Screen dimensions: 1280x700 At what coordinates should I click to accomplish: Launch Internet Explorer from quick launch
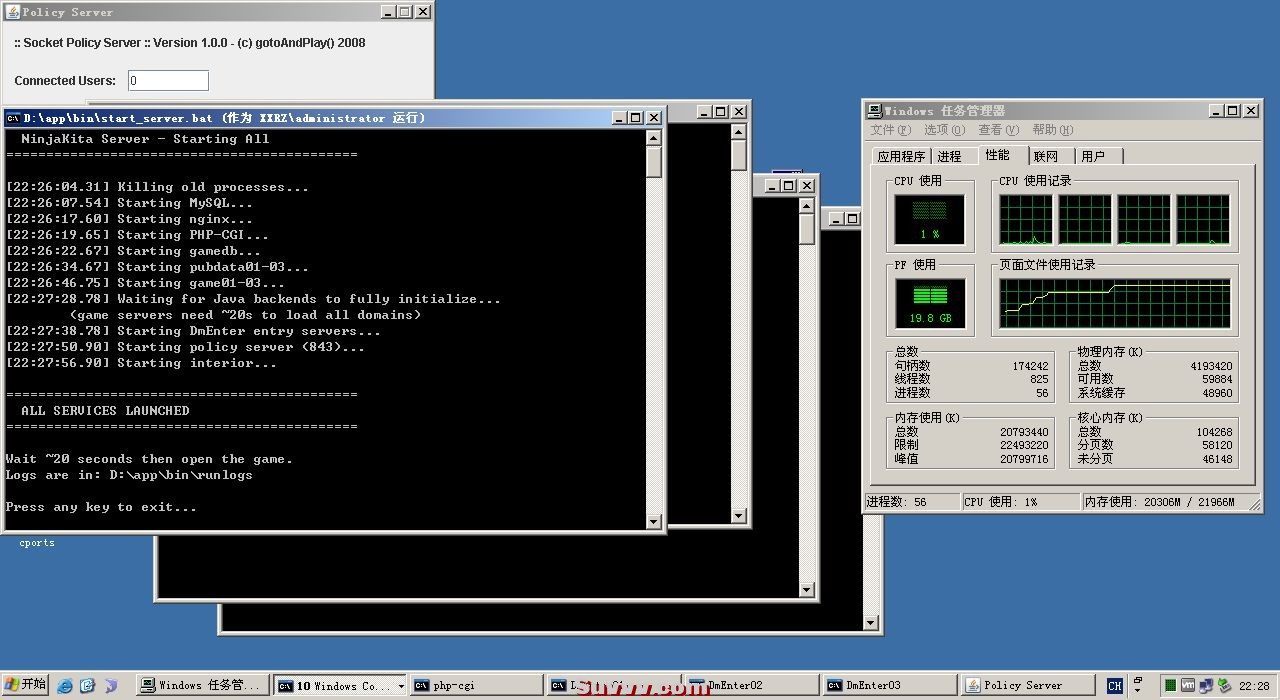[65, 686]
